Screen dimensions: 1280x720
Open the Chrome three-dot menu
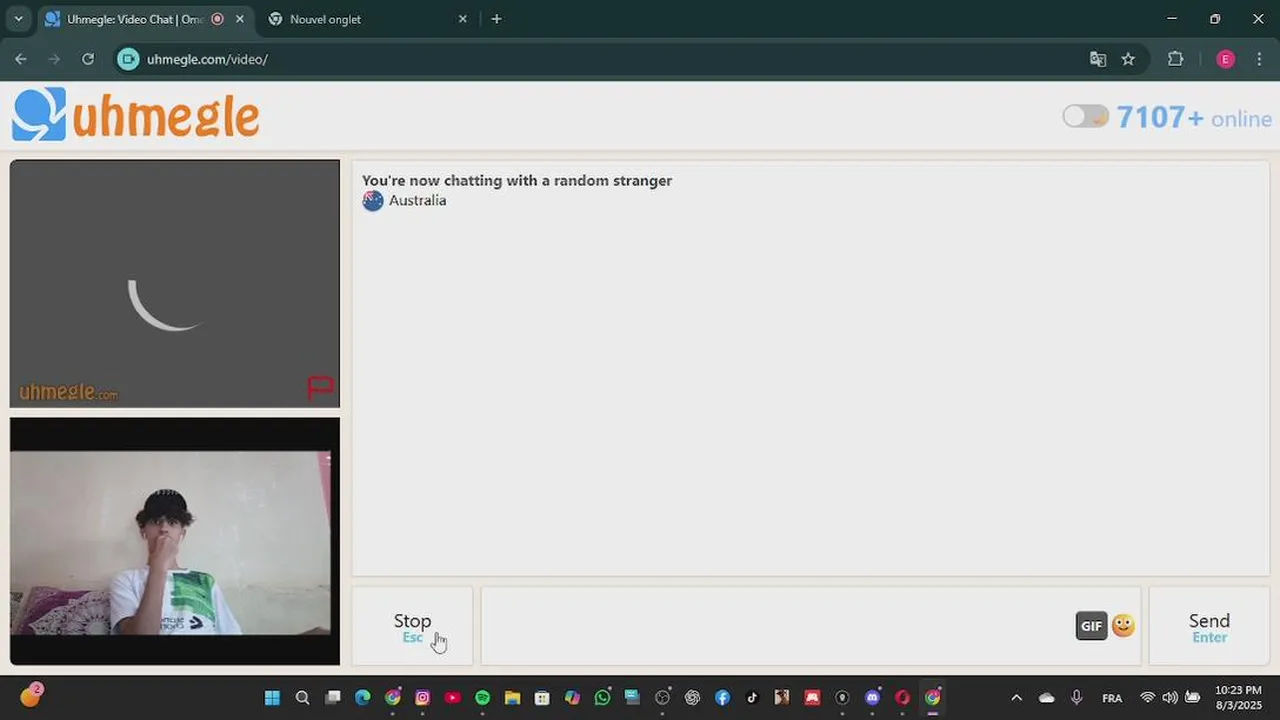coord(1259,59)
